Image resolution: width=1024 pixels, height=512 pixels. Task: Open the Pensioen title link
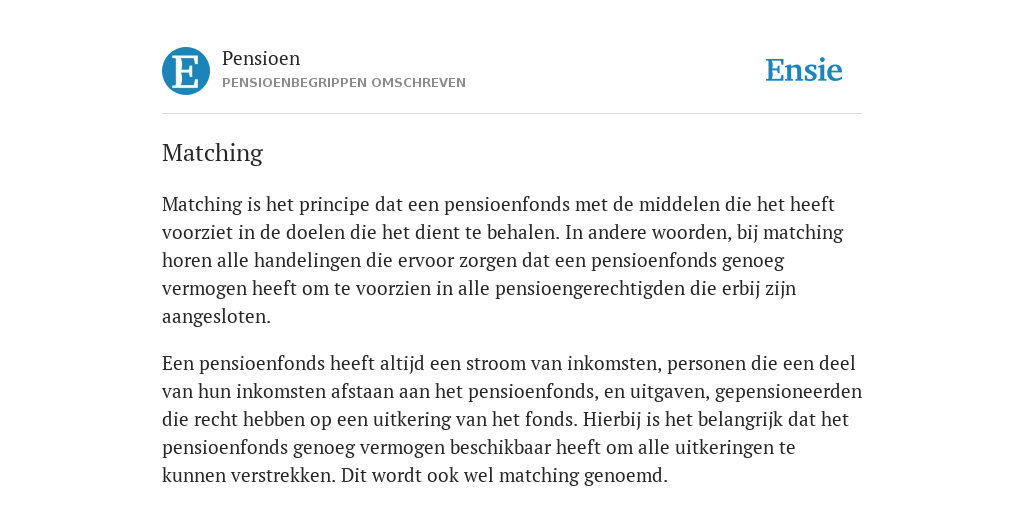click(261, 58)
